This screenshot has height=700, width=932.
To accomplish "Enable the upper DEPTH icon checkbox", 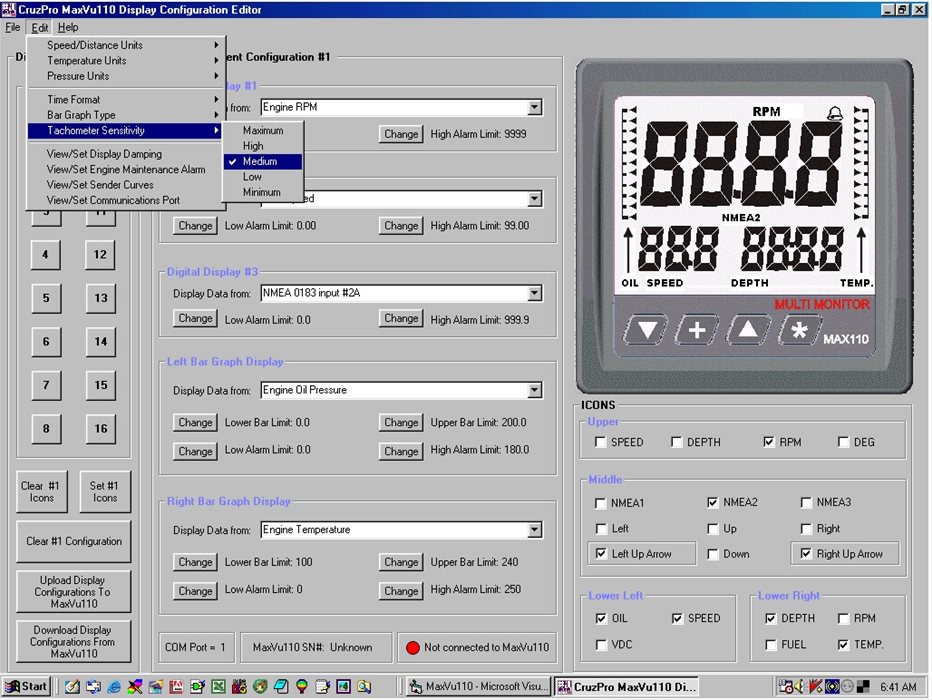I will 676,442.
